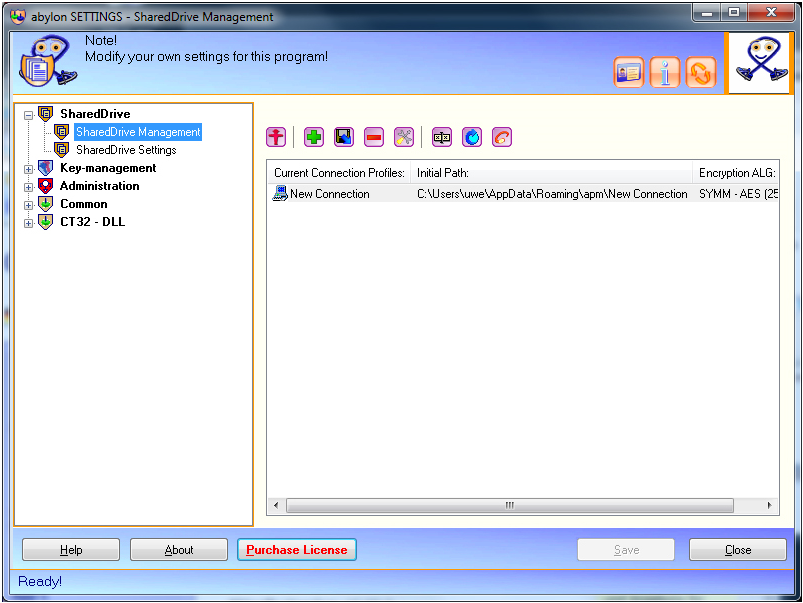Image resolution: width=803 pixels, height=603 pixels.
Task: Click the scrollbar left arrow
Action: click(x=276, y=505)
